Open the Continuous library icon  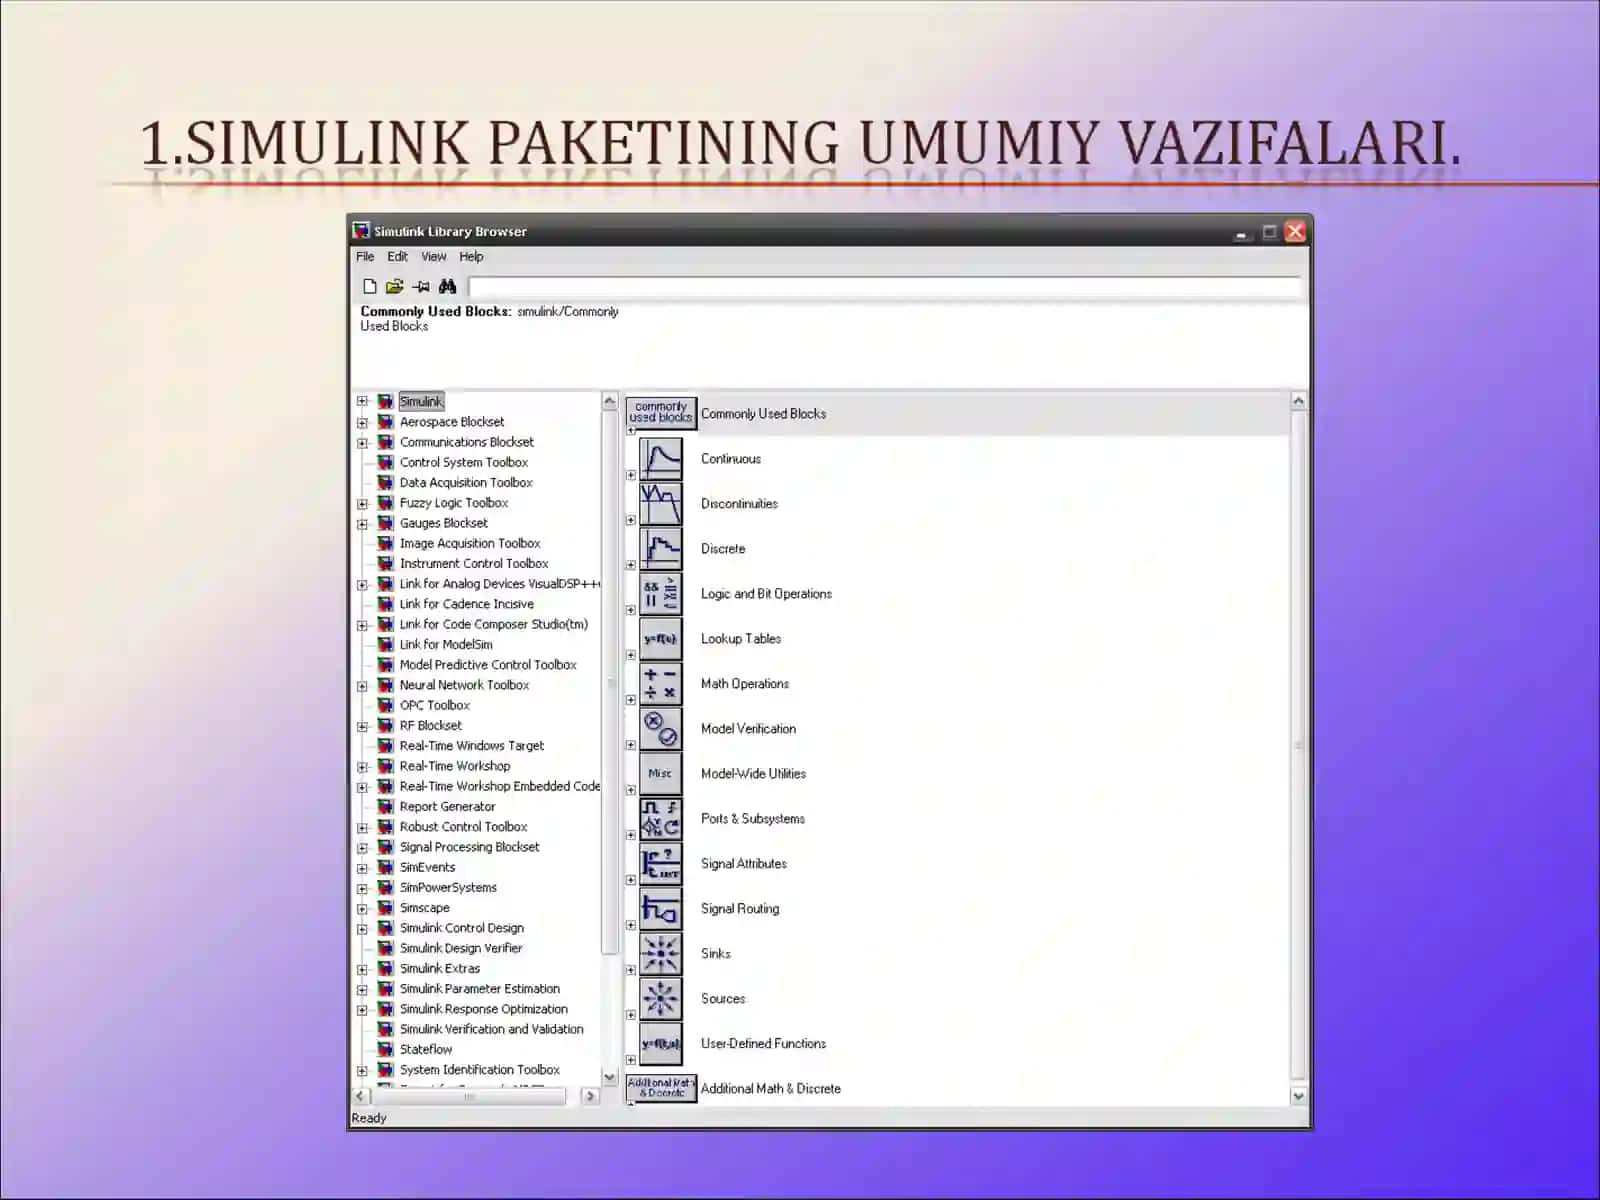(661, 459)
